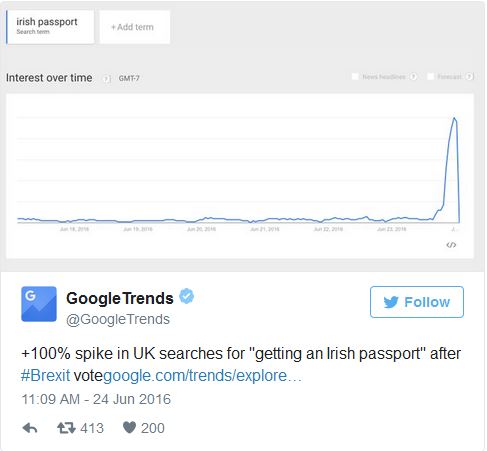Screen dimensions: 487x451
Task: Like the tweet with the heart icon
Action: 129,428
